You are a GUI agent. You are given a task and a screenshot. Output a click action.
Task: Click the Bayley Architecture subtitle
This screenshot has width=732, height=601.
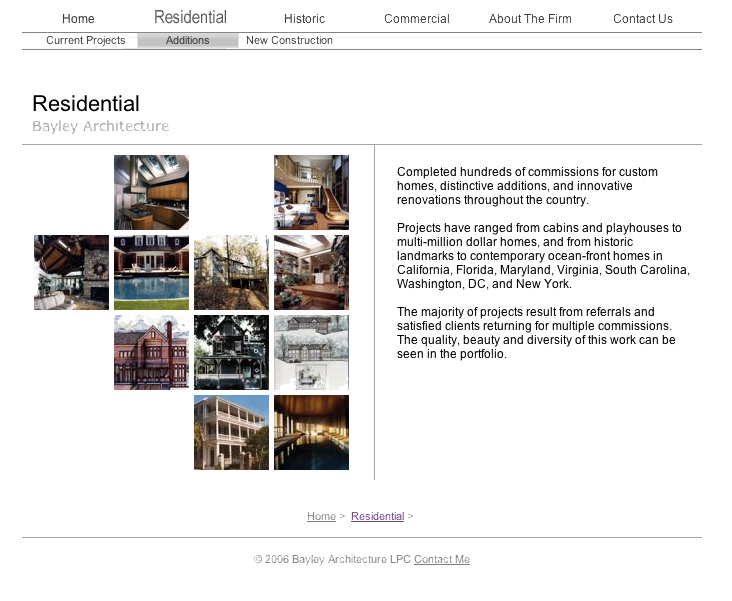[100, 126]
